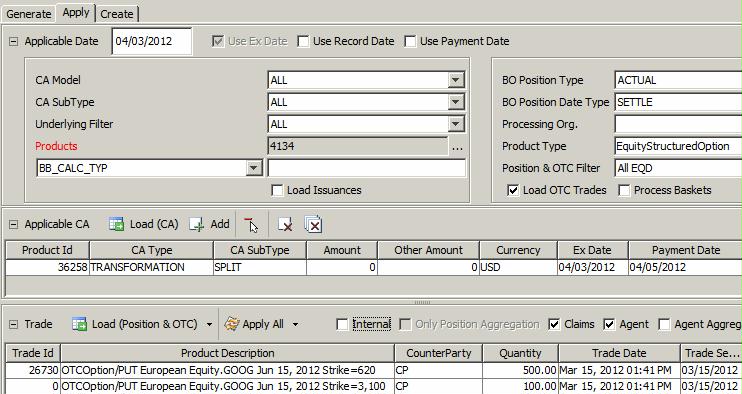742x394 pixels.
Task: Collapse the Trade section
Action: tap(14, 324)
